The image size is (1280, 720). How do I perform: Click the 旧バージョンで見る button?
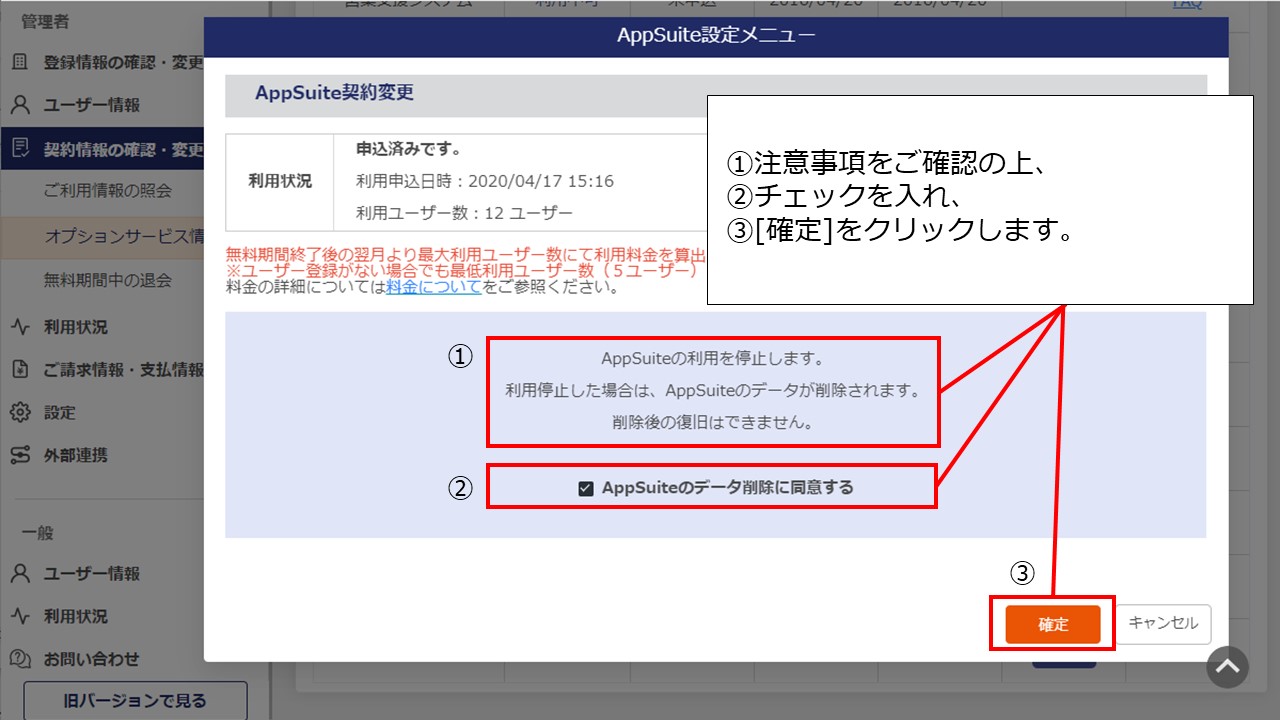click(135, 700)
